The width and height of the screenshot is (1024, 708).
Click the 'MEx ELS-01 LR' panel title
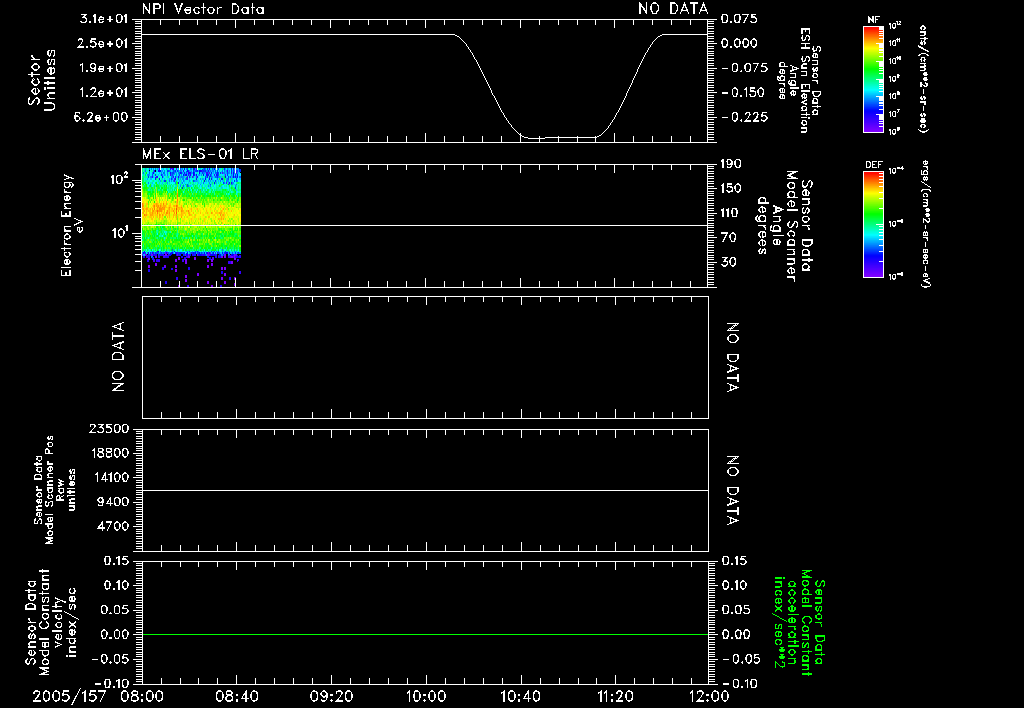(x=200, y=154)
